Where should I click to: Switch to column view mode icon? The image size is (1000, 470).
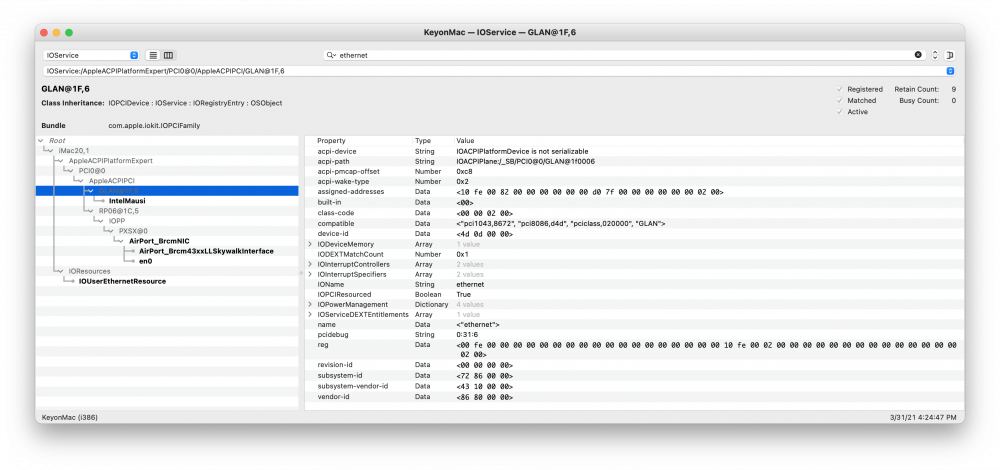(168, 55)
